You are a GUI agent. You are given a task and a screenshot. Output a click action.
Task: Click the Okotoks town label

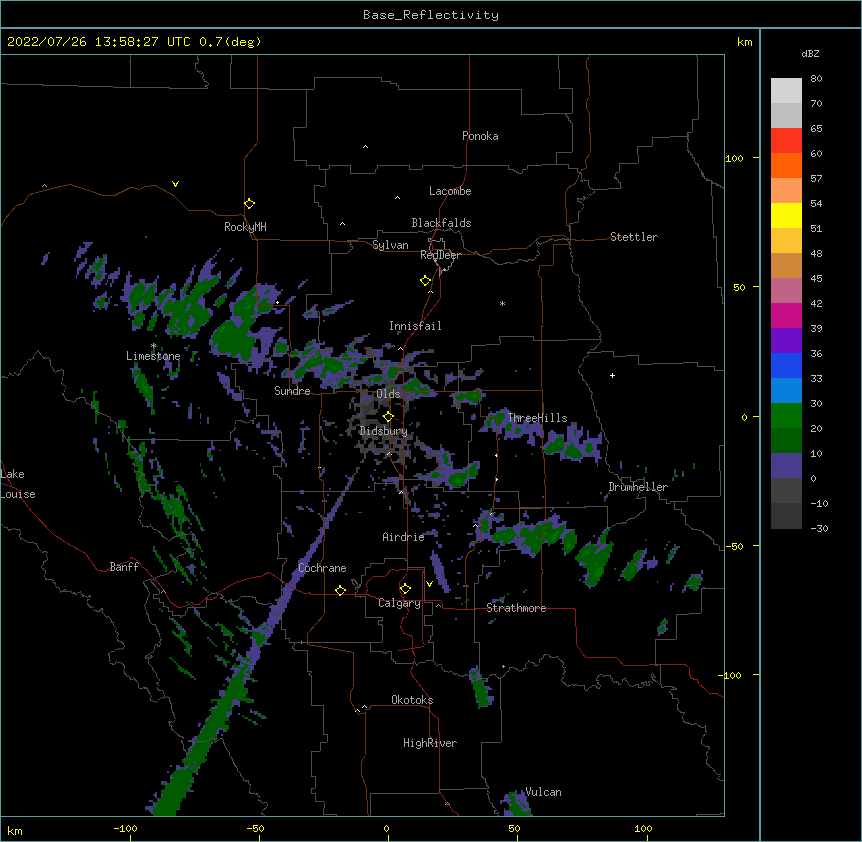pyautogui.click(x=412, y=700)
